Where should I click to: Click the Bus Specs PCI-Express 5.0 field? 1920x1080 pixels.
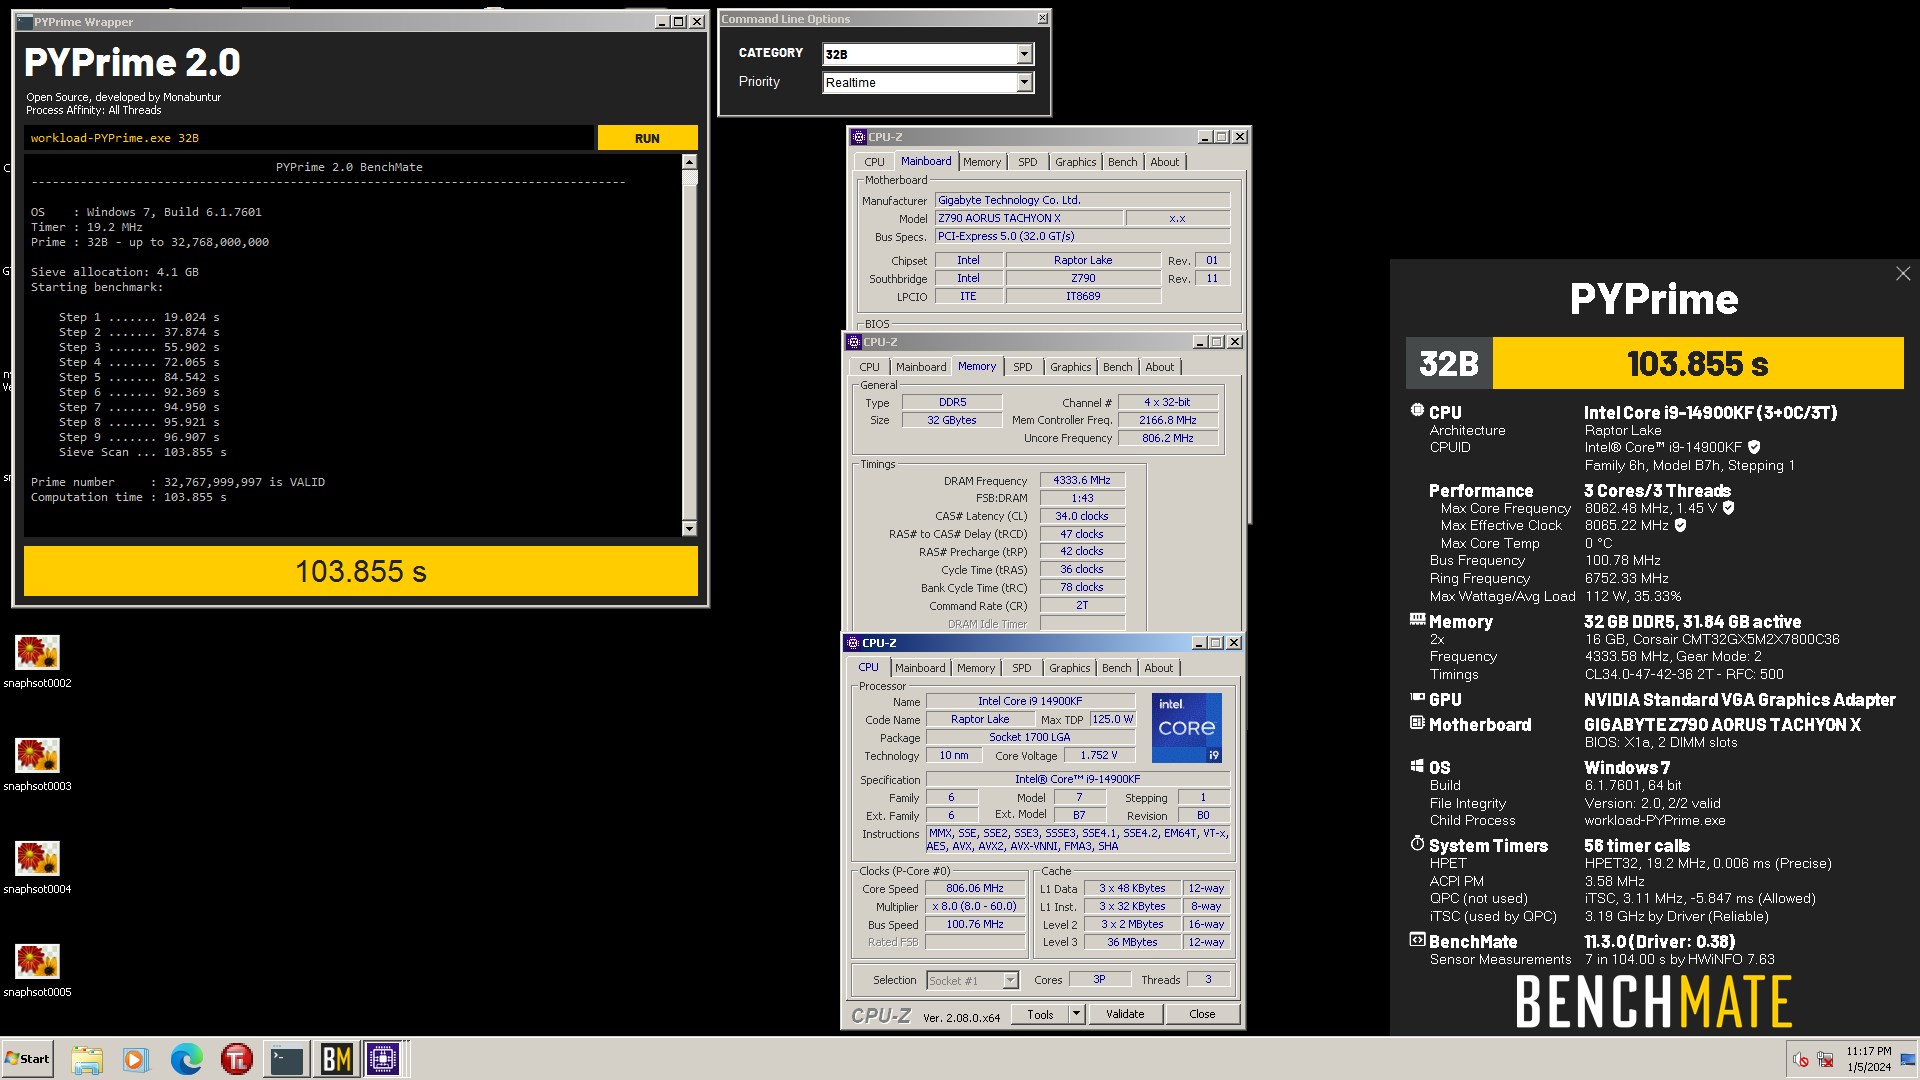(x=1082, y=236)
